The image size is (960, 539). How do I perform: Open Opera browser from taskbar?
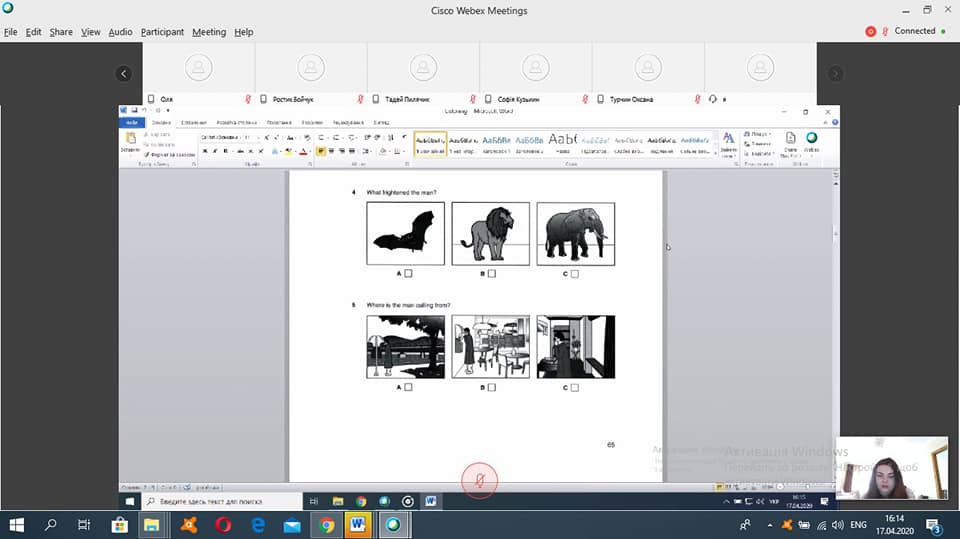pos(223,525)
